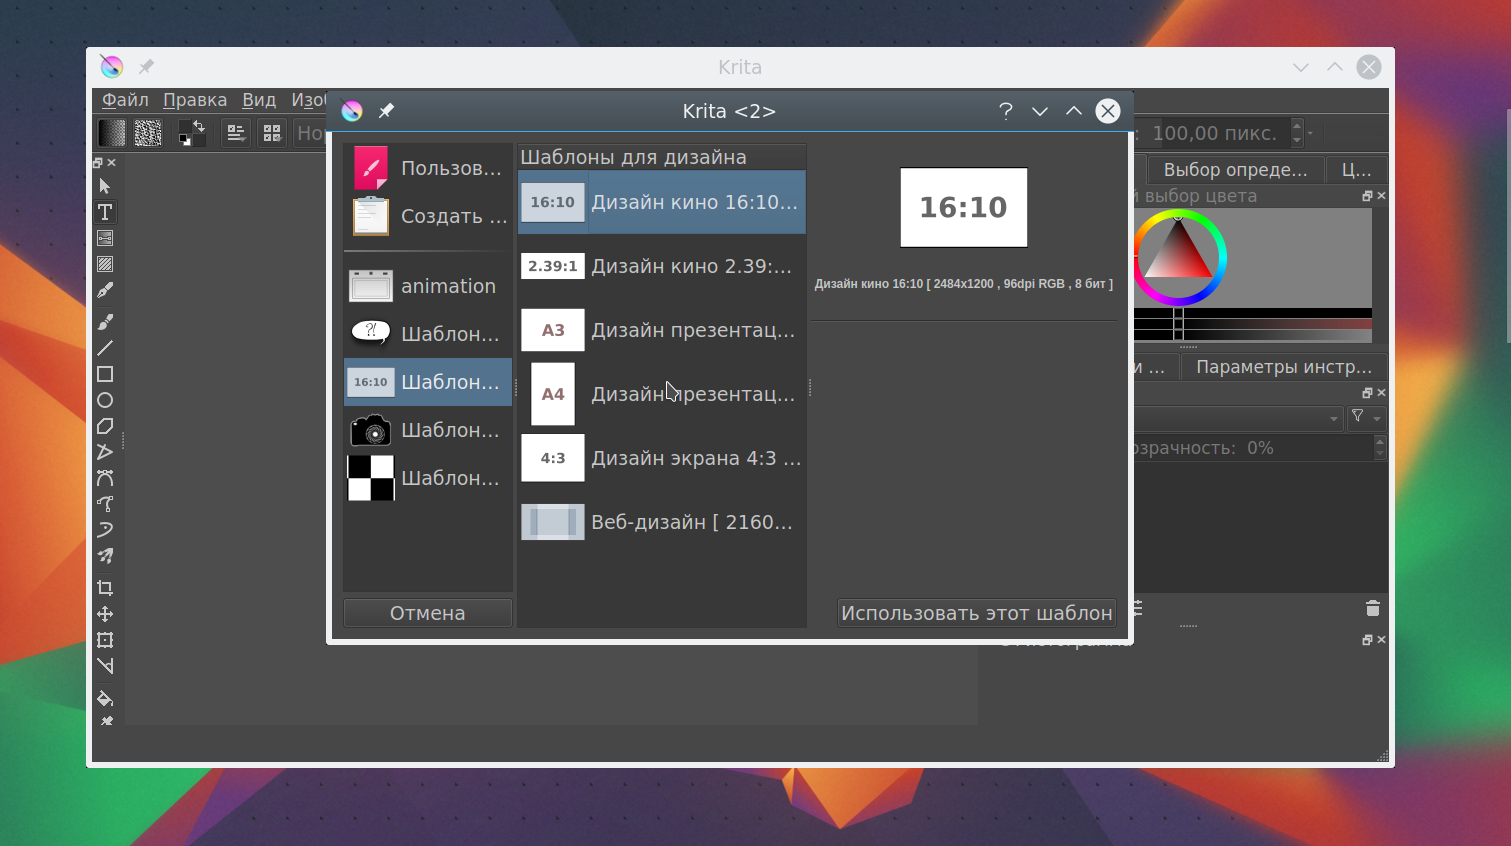Select the animation template category
The image size is (1511, 846).
tap(428, 286)
